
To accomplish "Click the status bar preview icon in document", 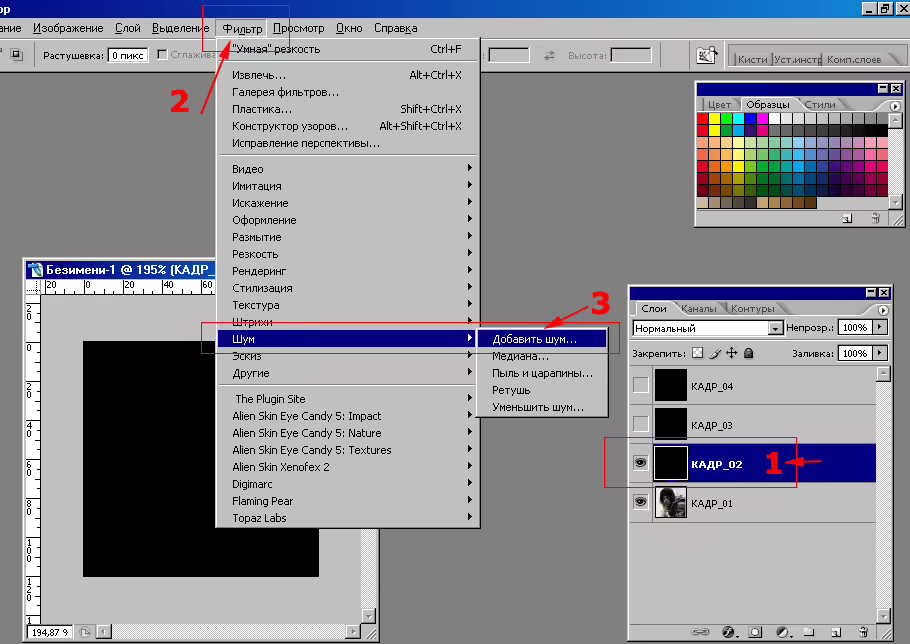I will [84, 632].
